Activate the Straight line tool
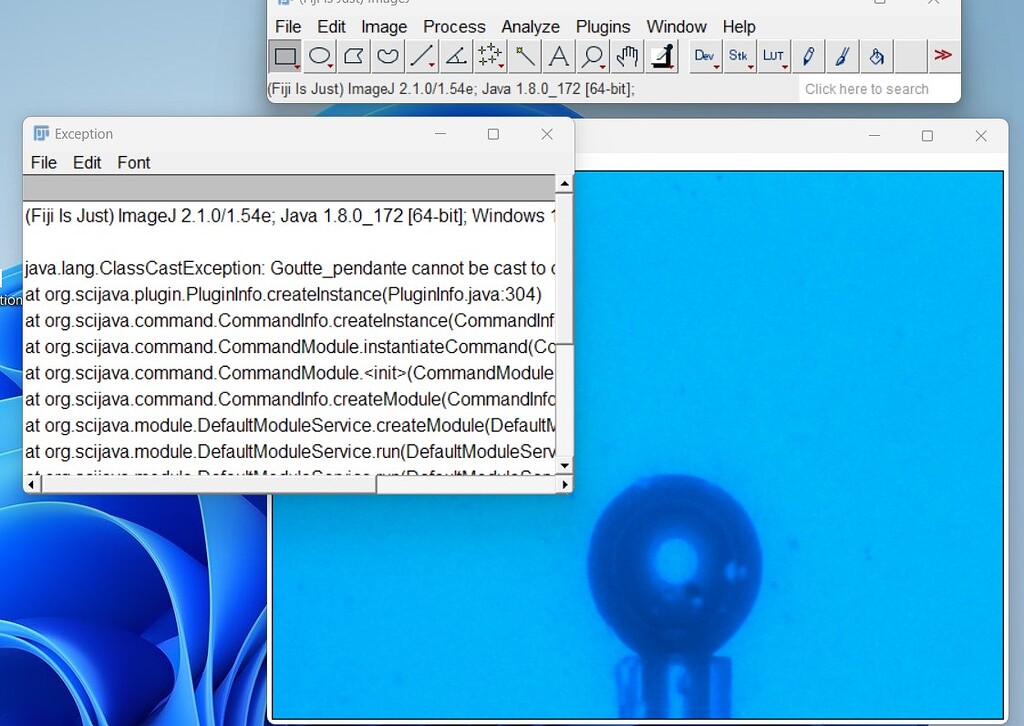Screen dimensions: 1024x726 421,56
